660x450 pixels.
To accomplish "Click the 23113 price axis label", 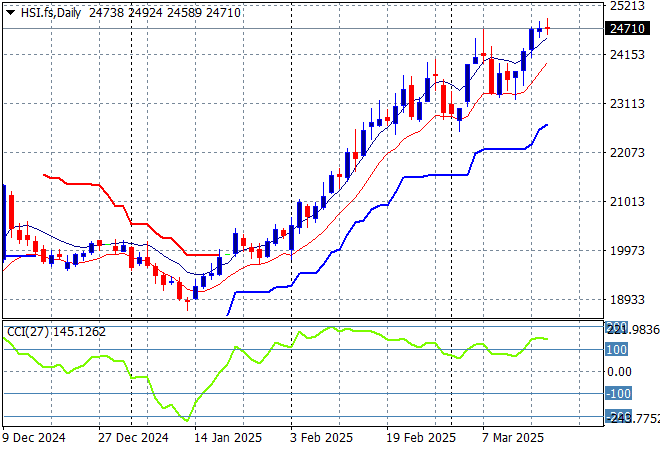I will [624, 103].
